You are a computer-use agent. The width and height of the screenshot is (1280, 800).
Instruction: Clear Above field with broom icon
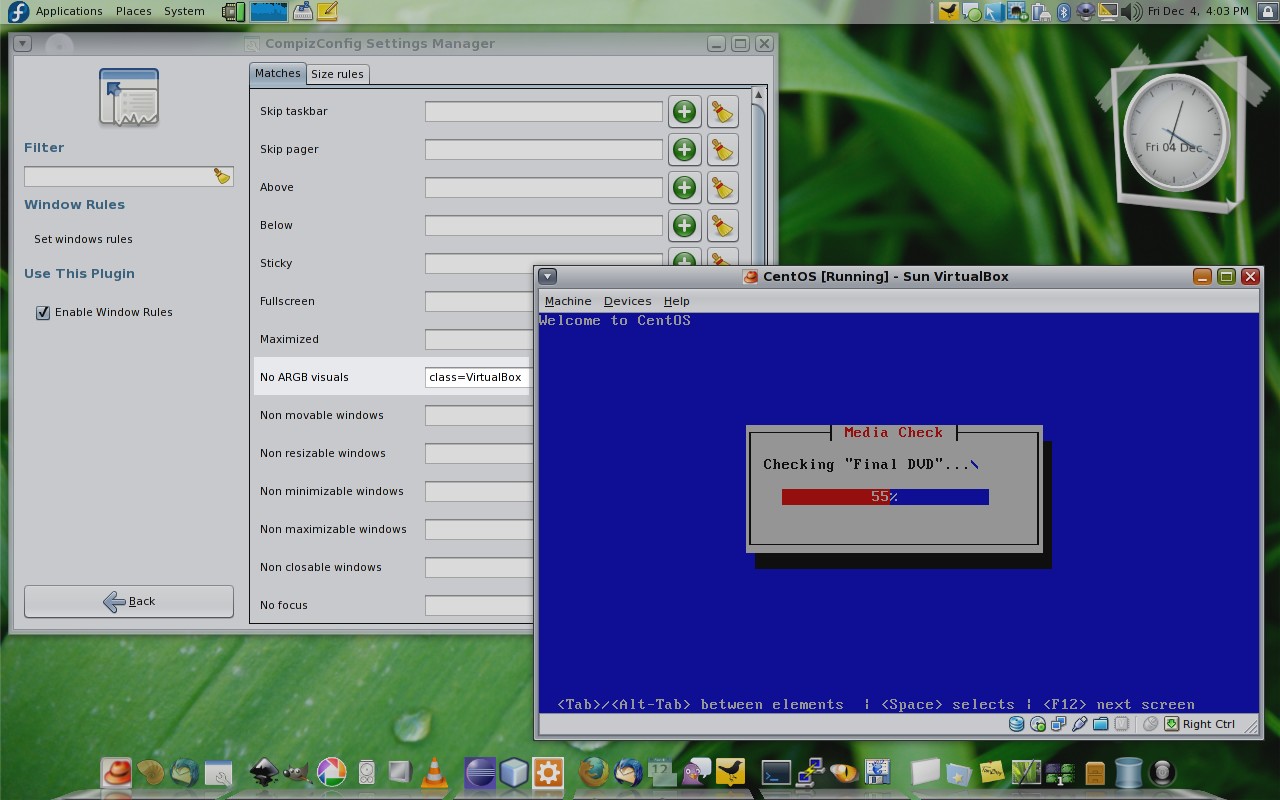[x=722, y=187]
